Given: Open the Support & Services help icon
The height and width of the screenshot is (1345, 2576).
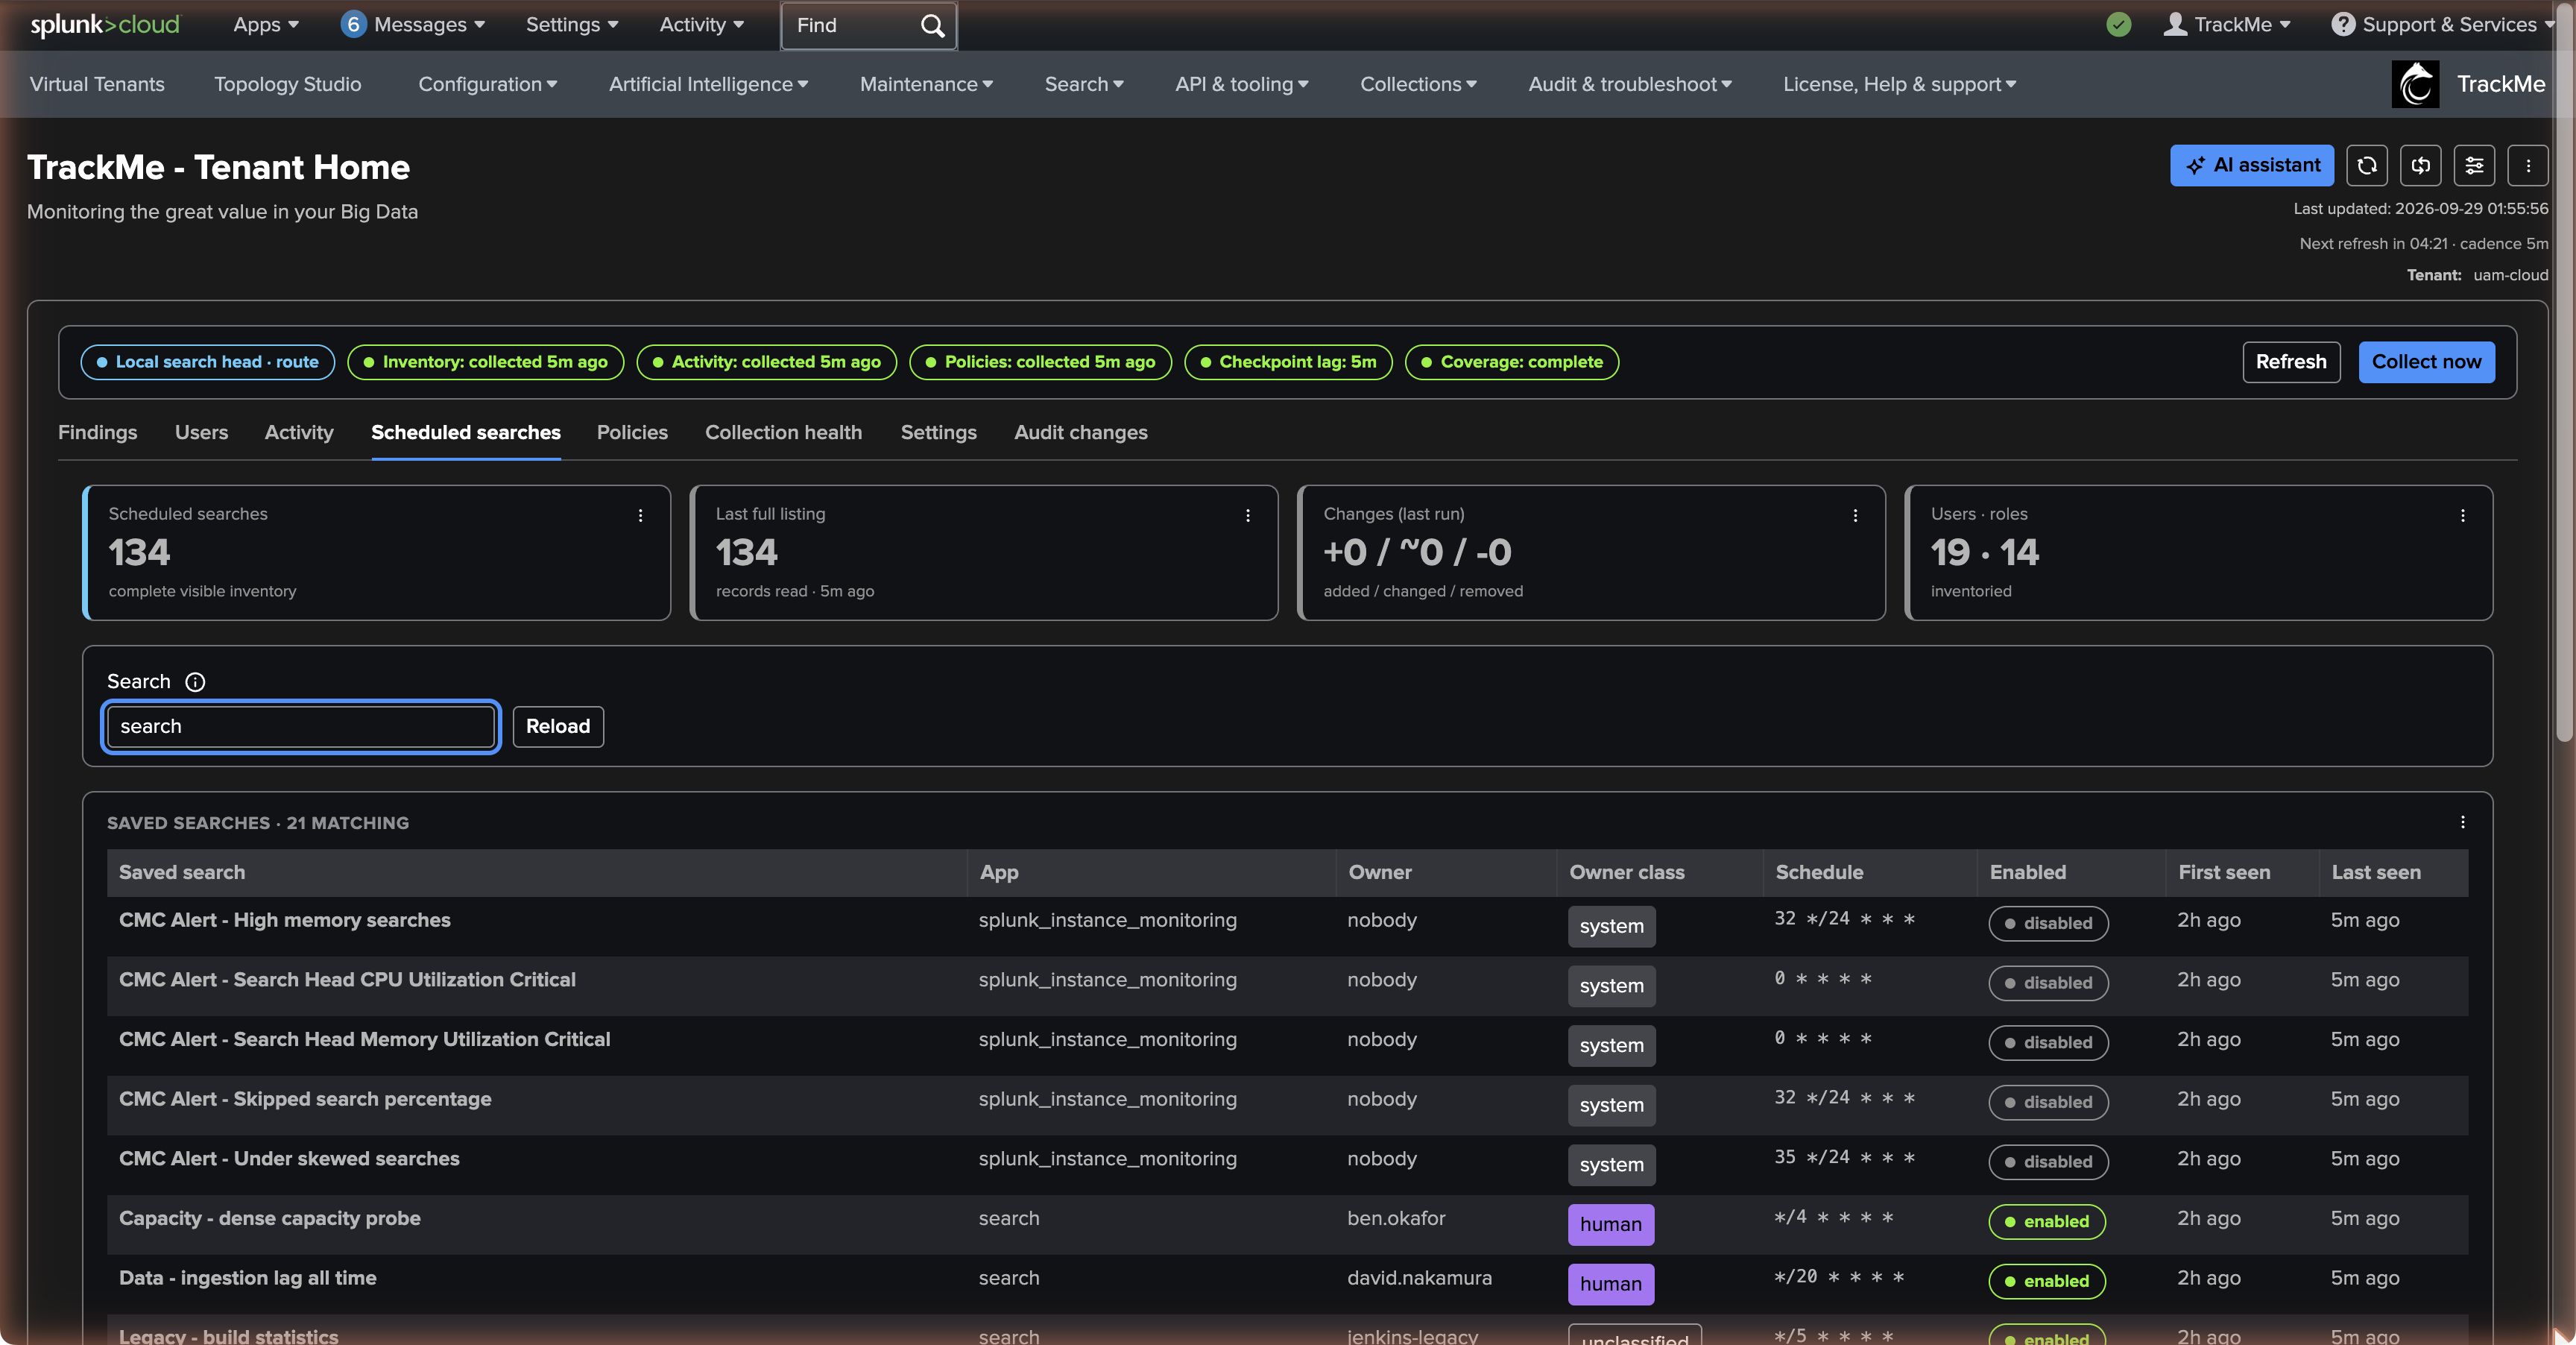Looking at the screenshot, I should (x=2343, y=25).
